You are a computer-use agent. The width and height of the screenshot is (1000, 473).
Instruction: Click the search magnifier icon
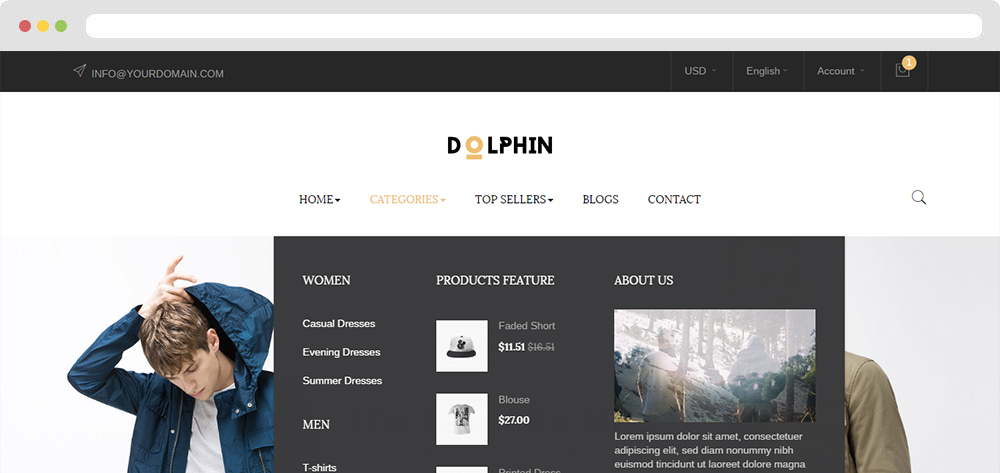918,198
